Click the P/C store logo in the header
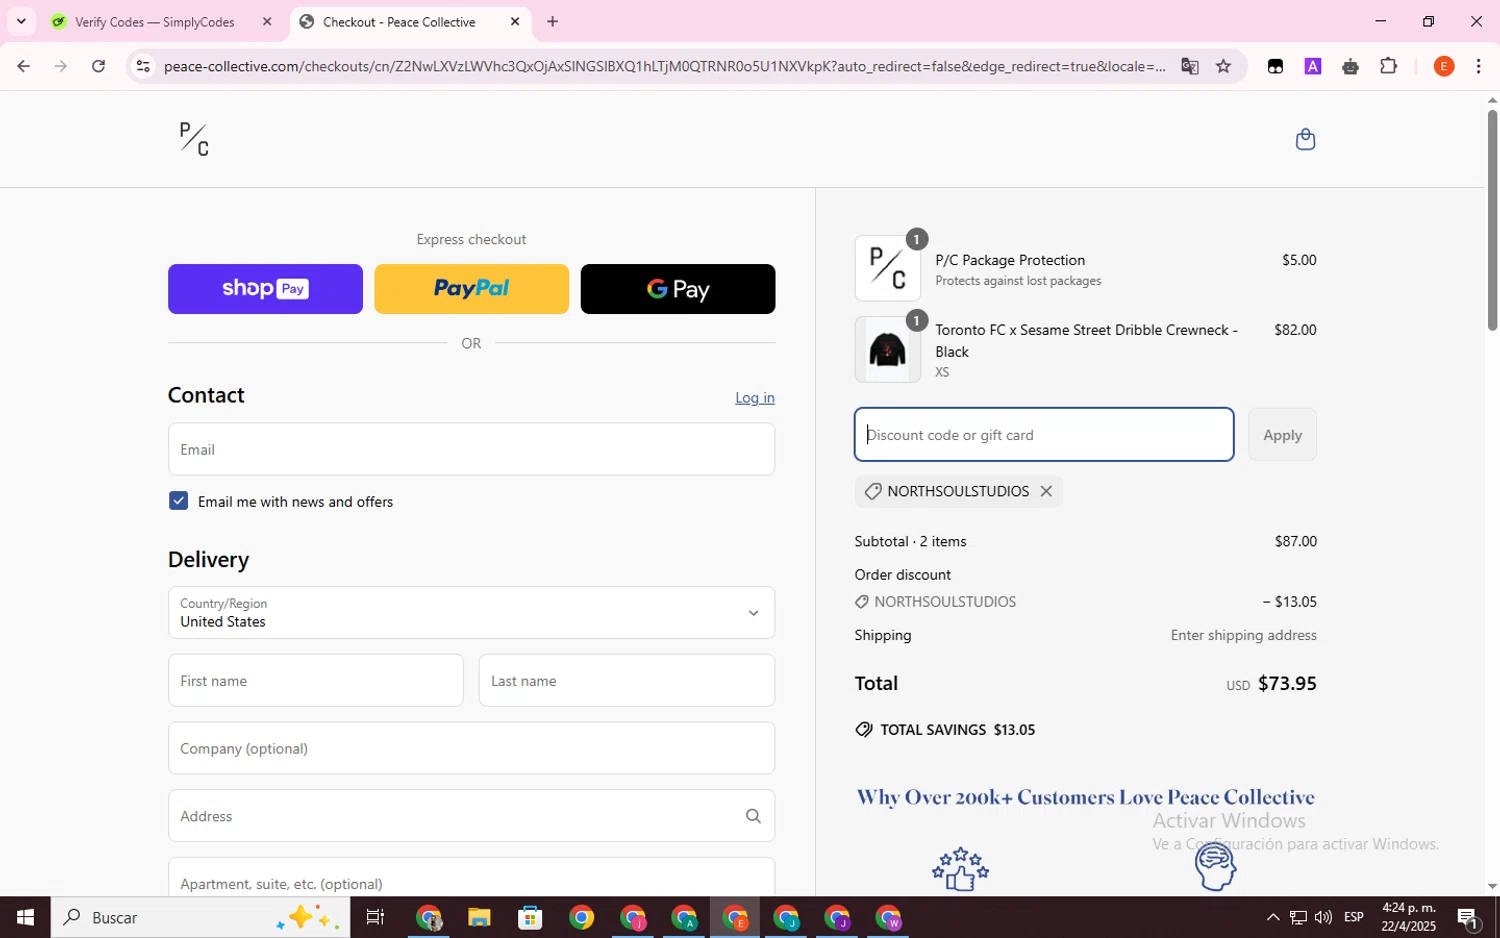Viewport: 1500px width, 938px height. pos(194,139)
